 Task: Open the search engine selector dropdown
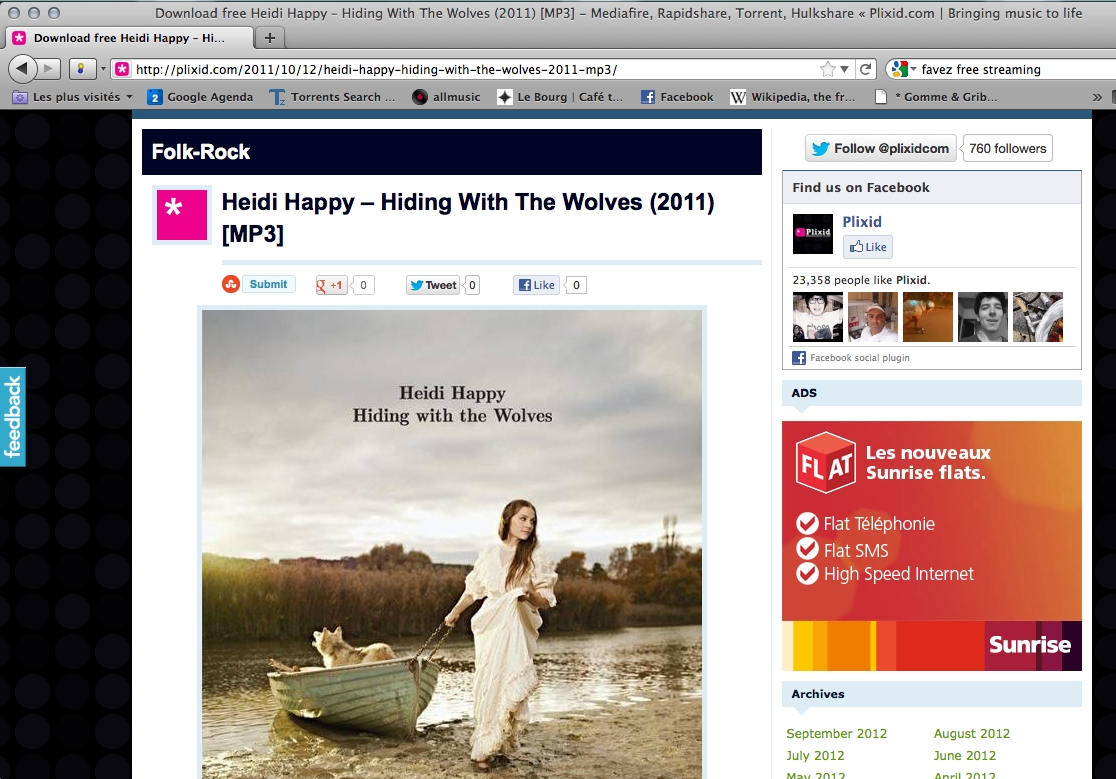tap(903, 69)
